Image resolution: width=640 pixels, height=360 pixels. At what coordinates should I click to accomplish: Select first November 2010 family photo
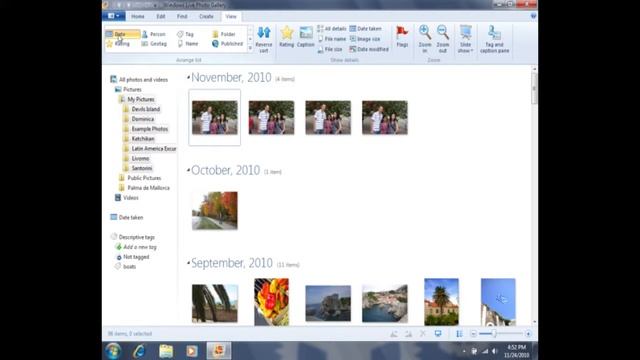(215, 118)
